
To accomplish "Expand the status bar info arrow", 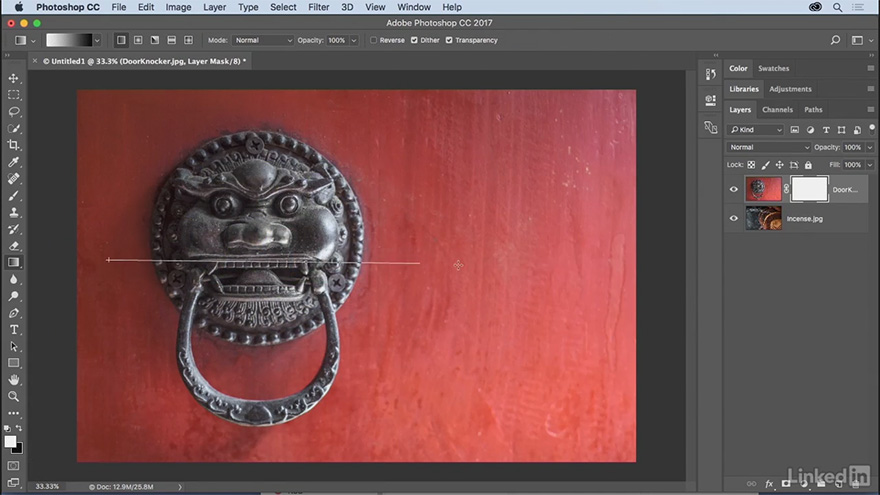I will click(x=180, y=487).
